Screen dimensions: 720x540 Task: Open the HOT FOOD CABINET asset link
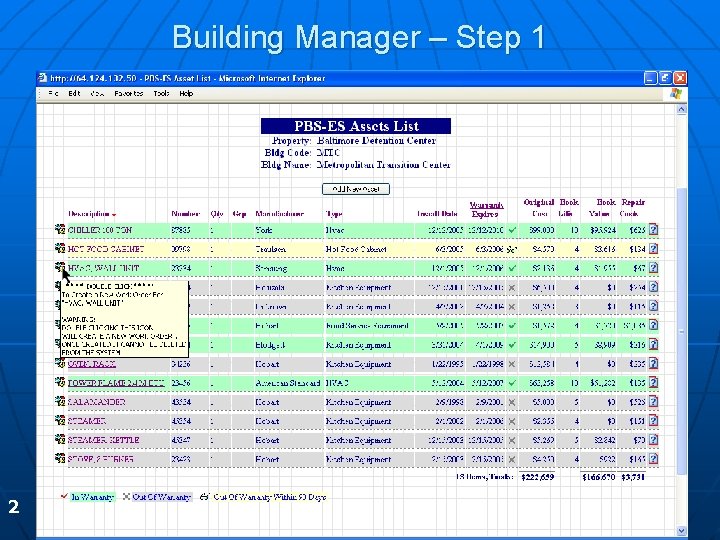[106, 249]
